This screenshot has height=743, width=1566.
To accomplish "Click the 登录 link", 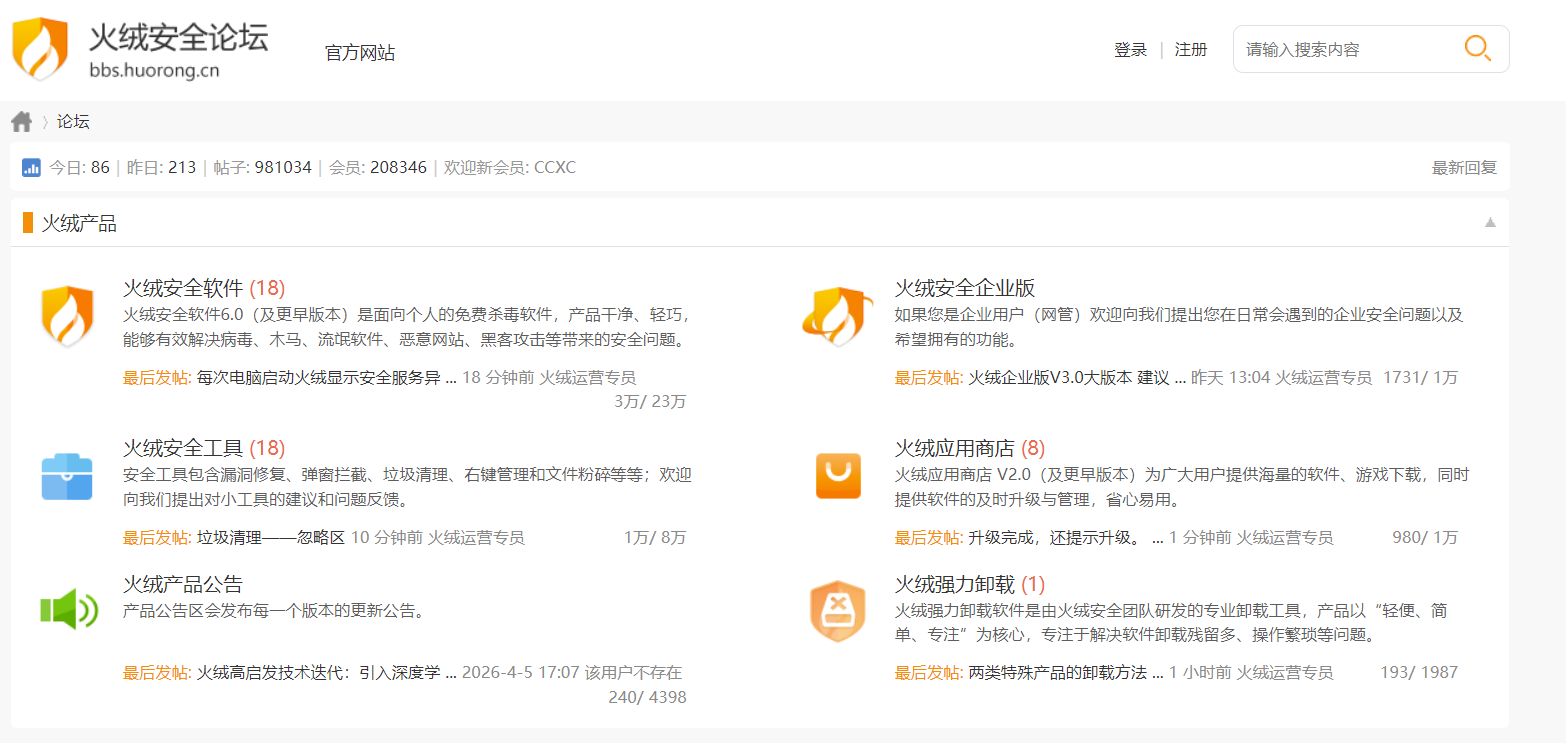I will point(1130,50).
